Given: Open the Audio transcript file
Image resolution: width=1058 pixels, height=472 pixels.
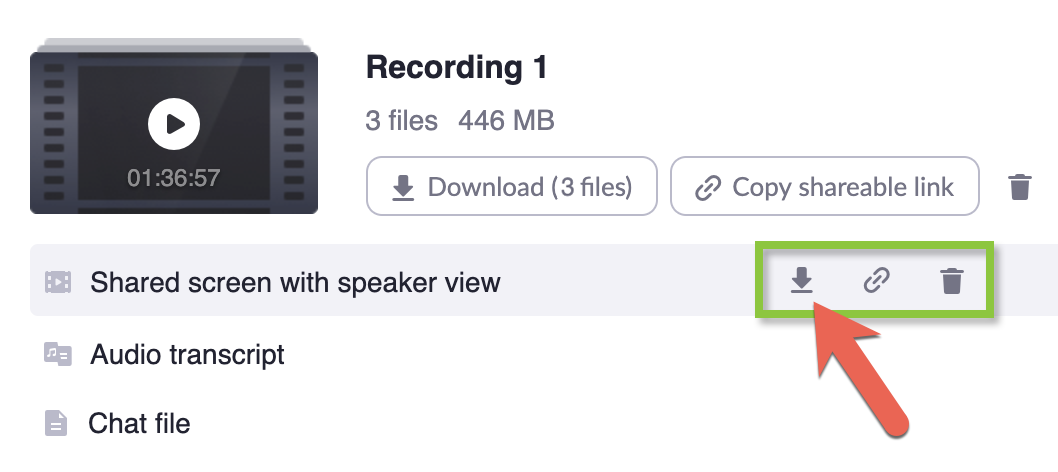Looking at the screenshot, I should (x=187, y=355).
